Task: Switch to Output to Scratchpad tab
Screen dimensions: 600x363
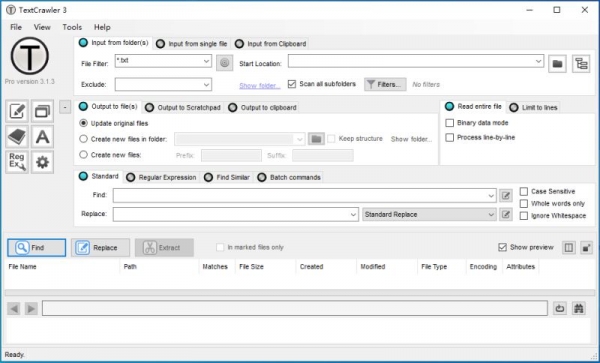Action: pos(183,107)
